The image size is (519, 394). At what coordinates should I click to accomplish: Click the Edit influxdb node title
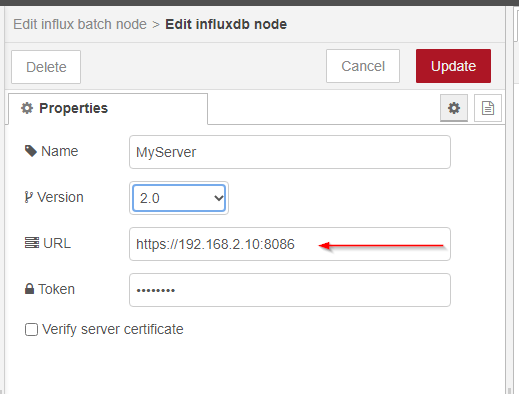[x=226, y=24]
